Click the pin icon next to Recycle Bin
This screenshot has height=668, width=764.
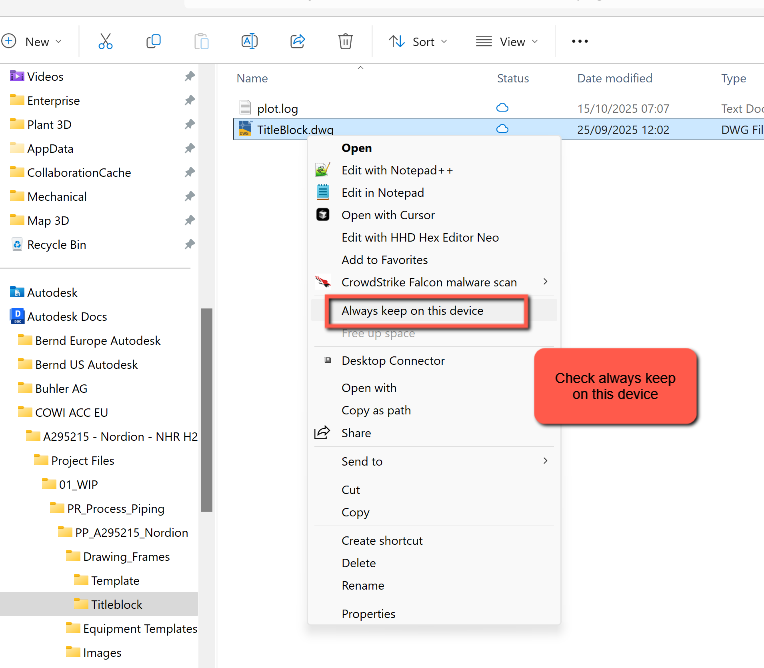coord(190,244)
